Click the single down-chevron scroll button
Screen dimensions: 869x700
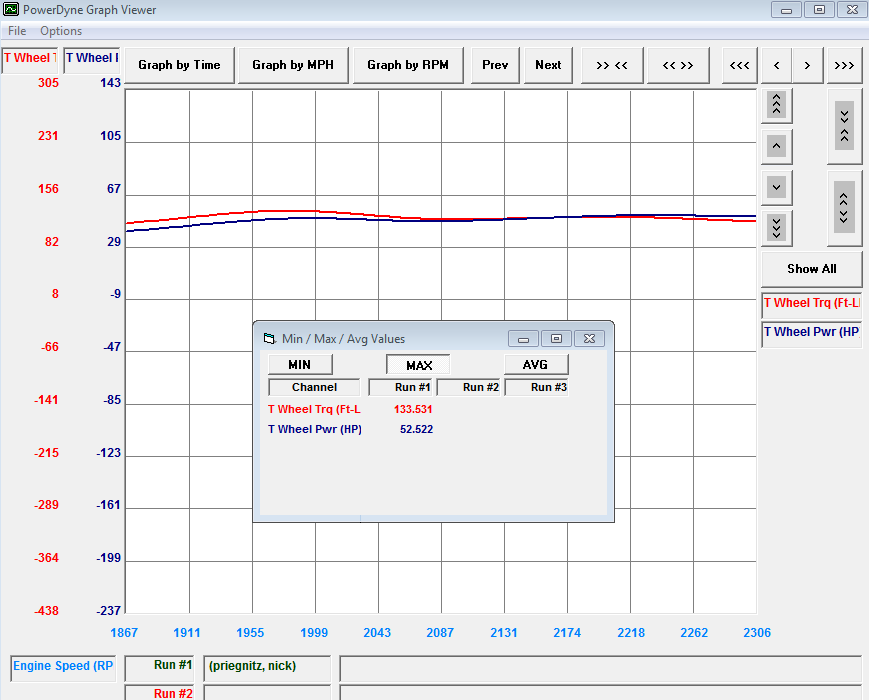tap(777, 186)
